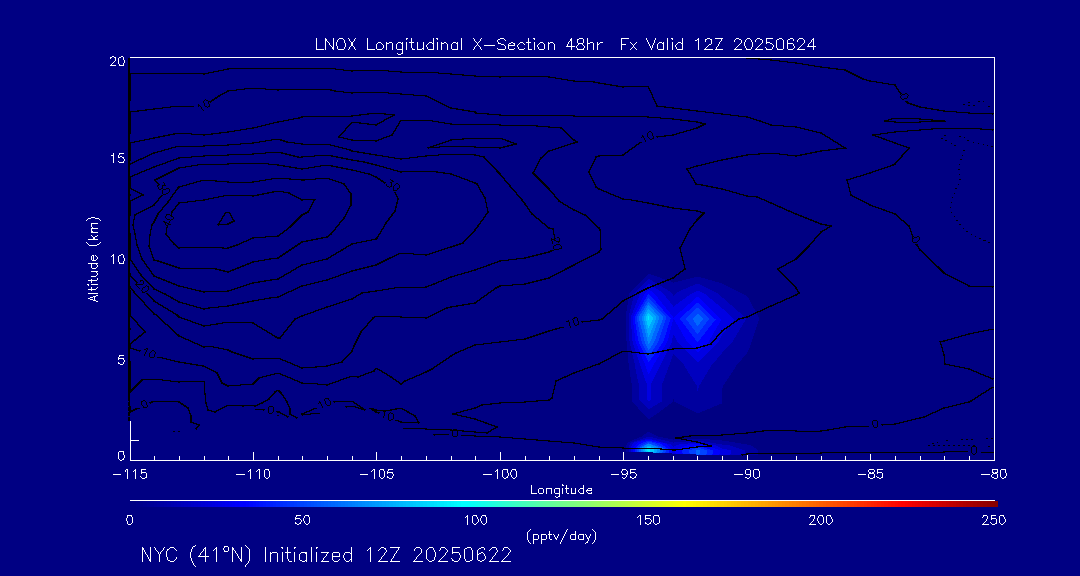Screen dimensions: 1080x576
Task: Click the surface-level cyan LNOX patch near -94
Action: point(648,449)
